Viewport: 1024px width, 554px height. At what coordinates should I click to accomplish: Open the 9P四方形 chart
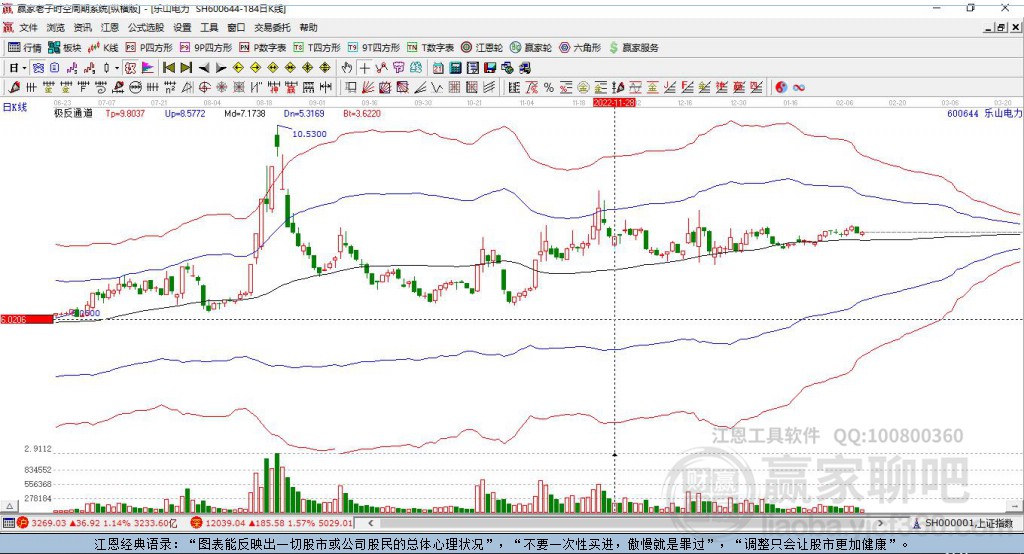(x=207, y=47)
